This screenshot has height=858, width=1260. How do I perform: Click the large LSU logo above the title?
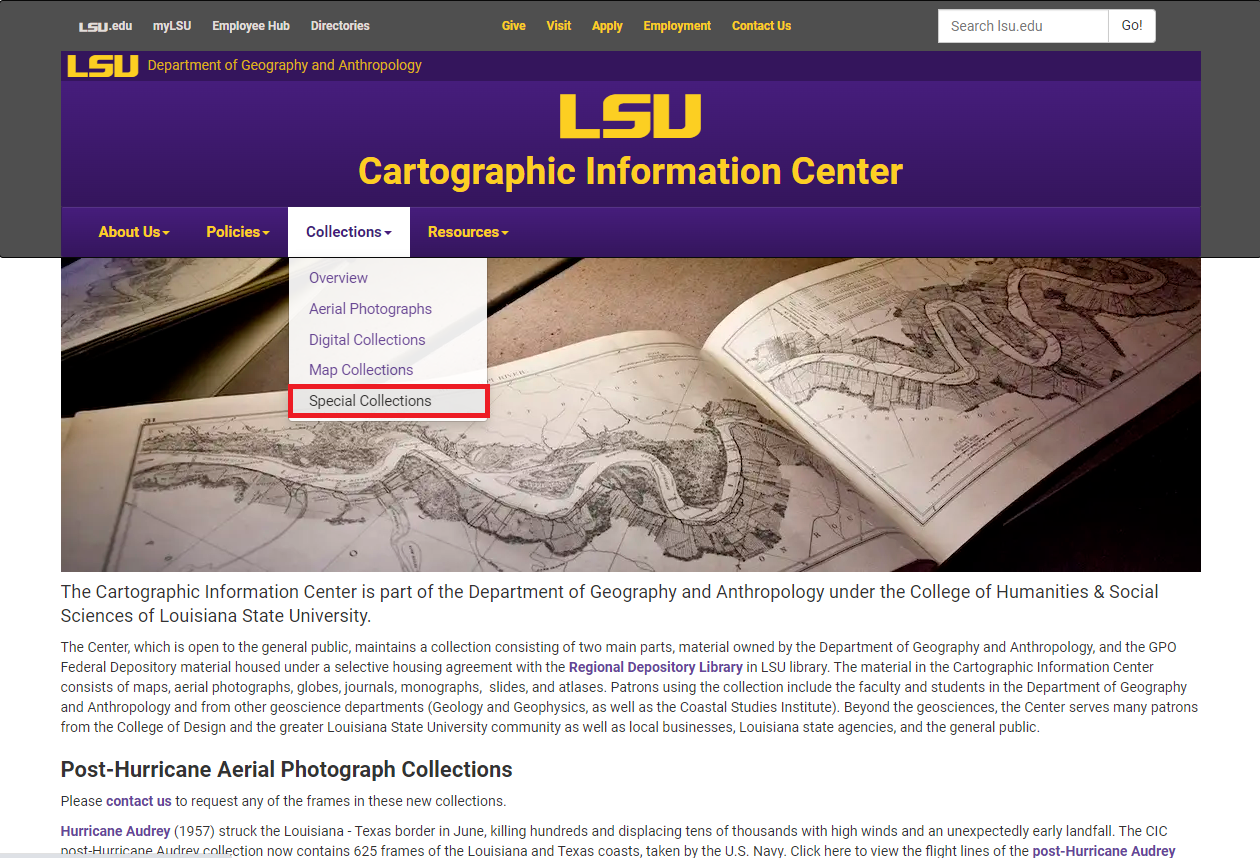pyautogui.click(x=630, y=116)
